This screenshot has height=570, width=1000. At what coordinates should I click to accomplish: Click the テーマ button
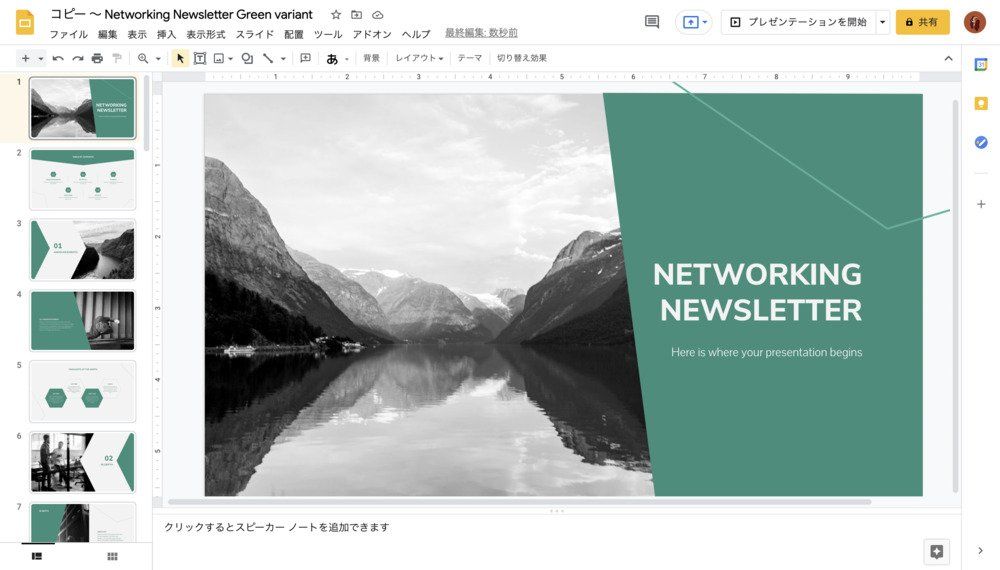[x=470, y=58]
